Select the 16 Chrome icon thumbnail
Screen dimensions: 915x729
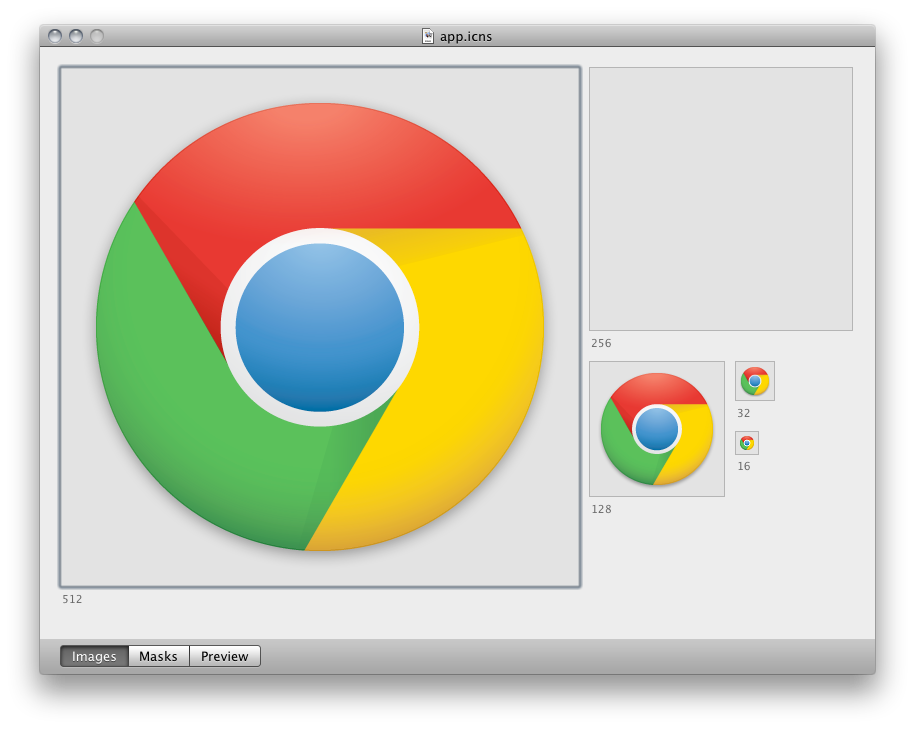(747, 443)
